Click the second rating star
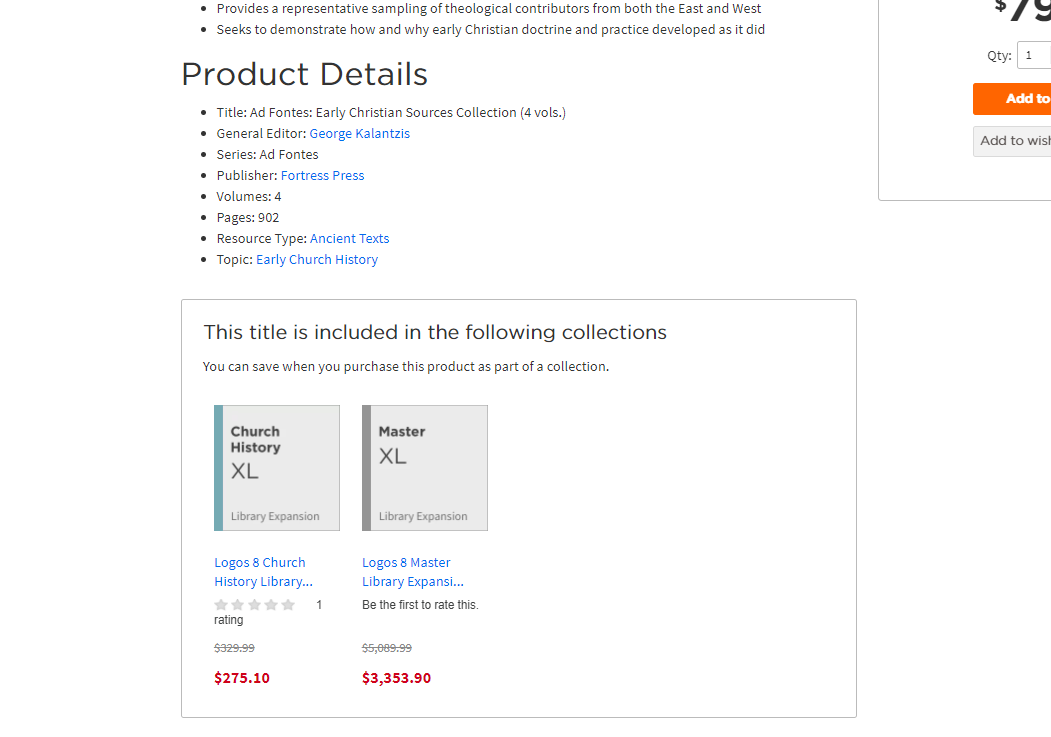1051x737 pixels. 238,605
